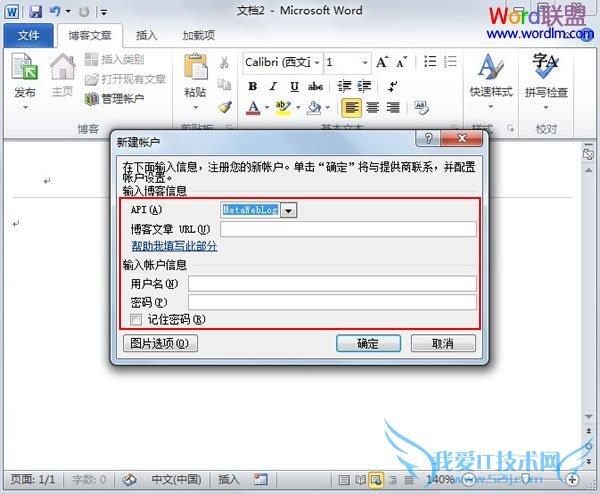
Task: Click the Save icon in quick access toolbar
Action: point(36,11)
